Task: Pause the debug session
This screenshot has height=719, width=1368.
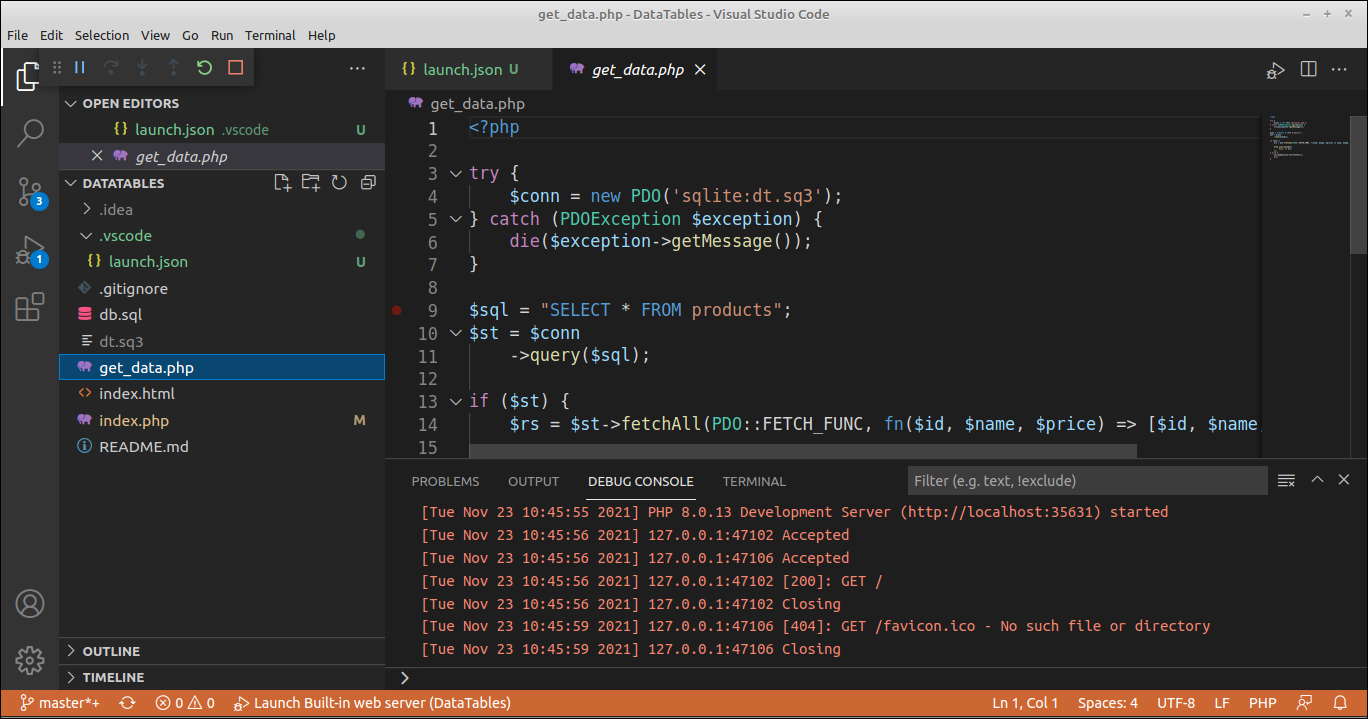Action: [80, 67]
